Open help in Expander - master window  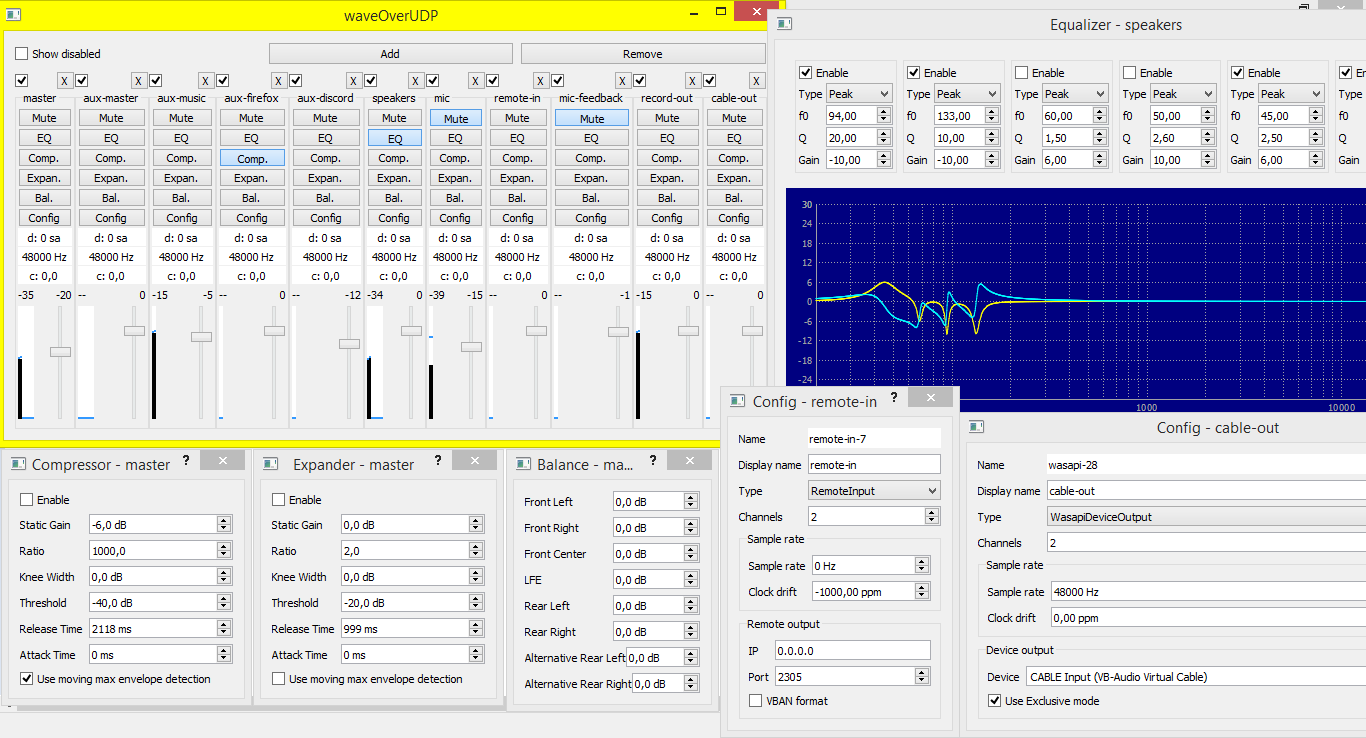coord(437,461)
